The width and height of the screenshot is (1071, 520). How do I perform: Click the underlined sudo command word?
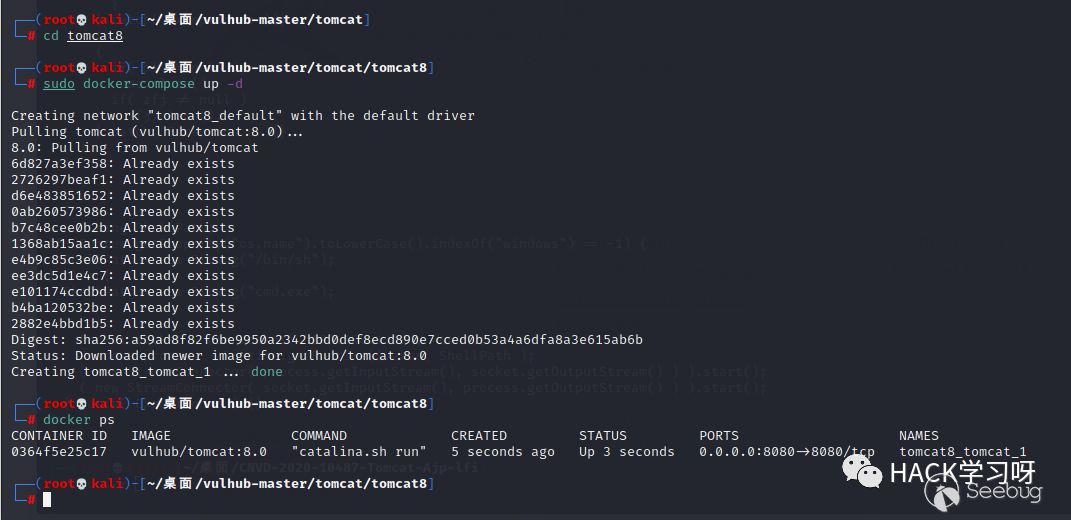pyautogui.click(x=59, y=84)
